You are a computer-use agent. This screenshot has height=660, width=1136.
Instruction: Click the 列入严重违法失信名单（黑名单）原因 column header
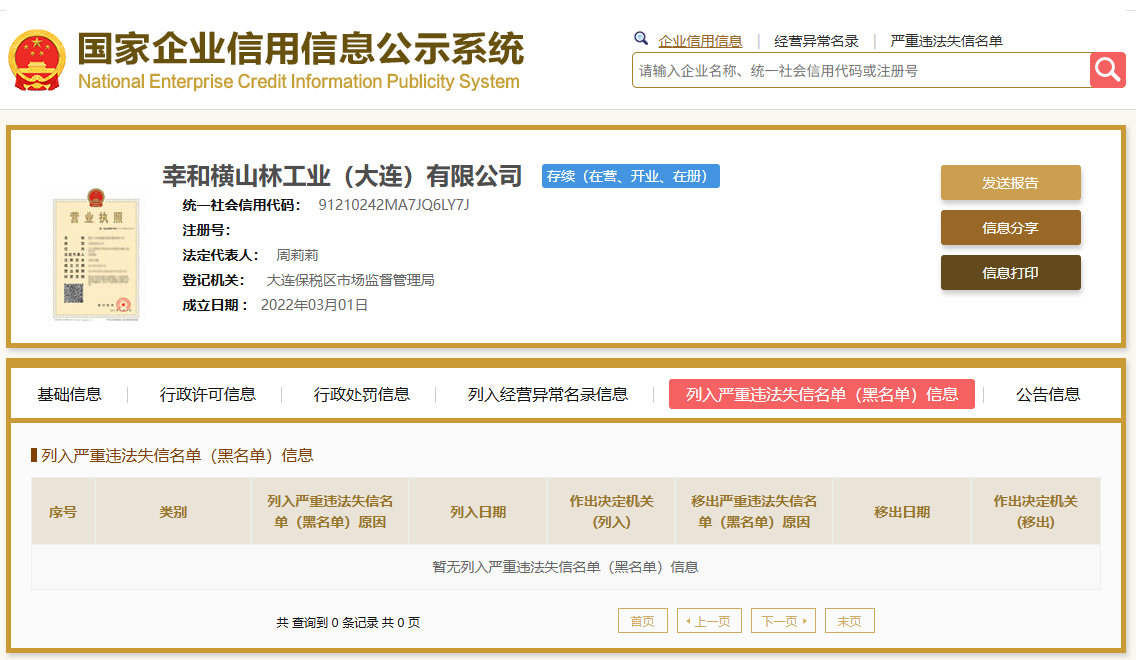(330, 511)
